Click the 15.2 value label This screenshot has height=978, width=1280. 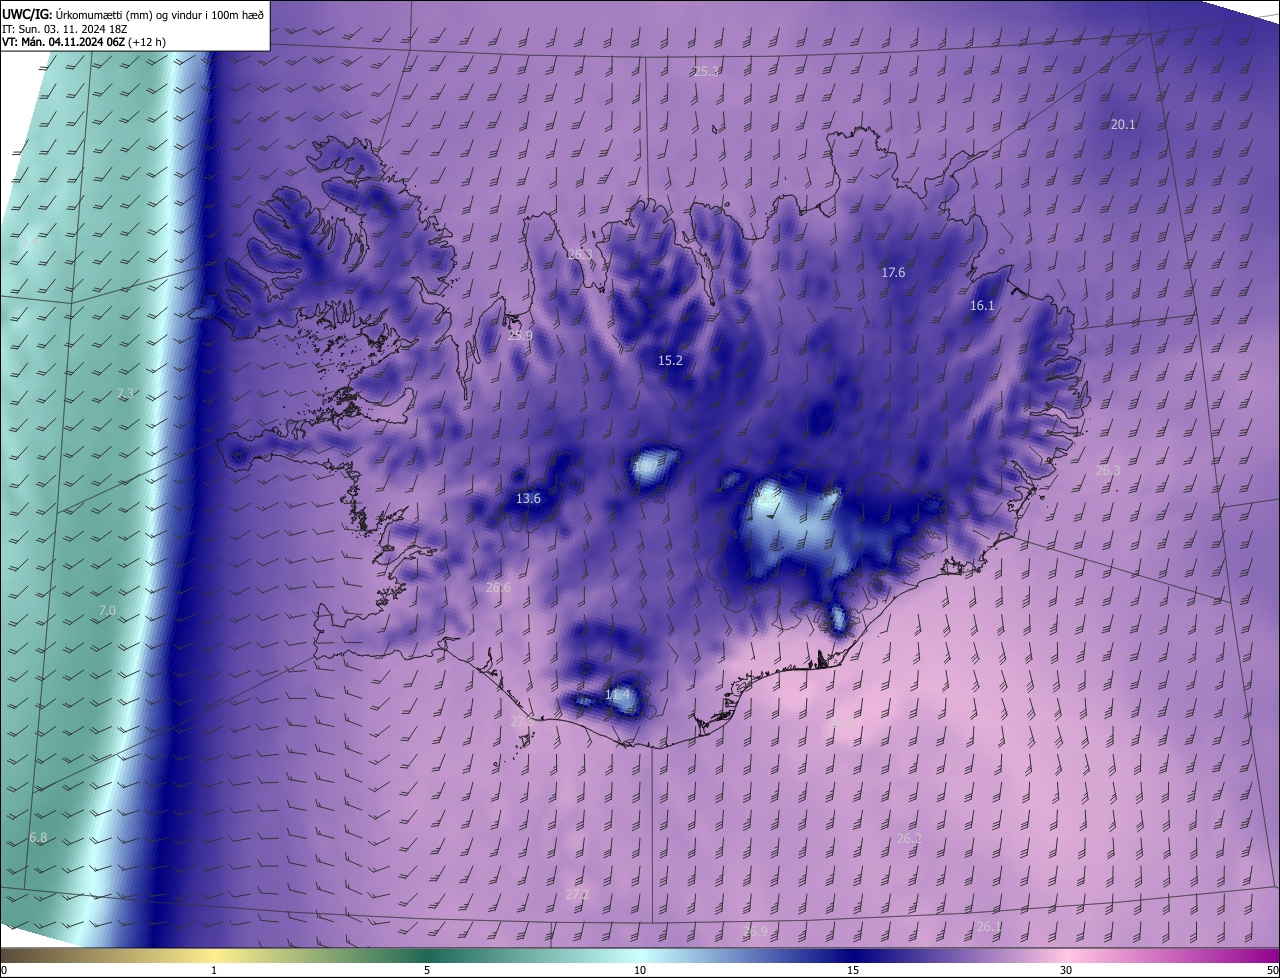pyautogui.click(x=670, y=361)
